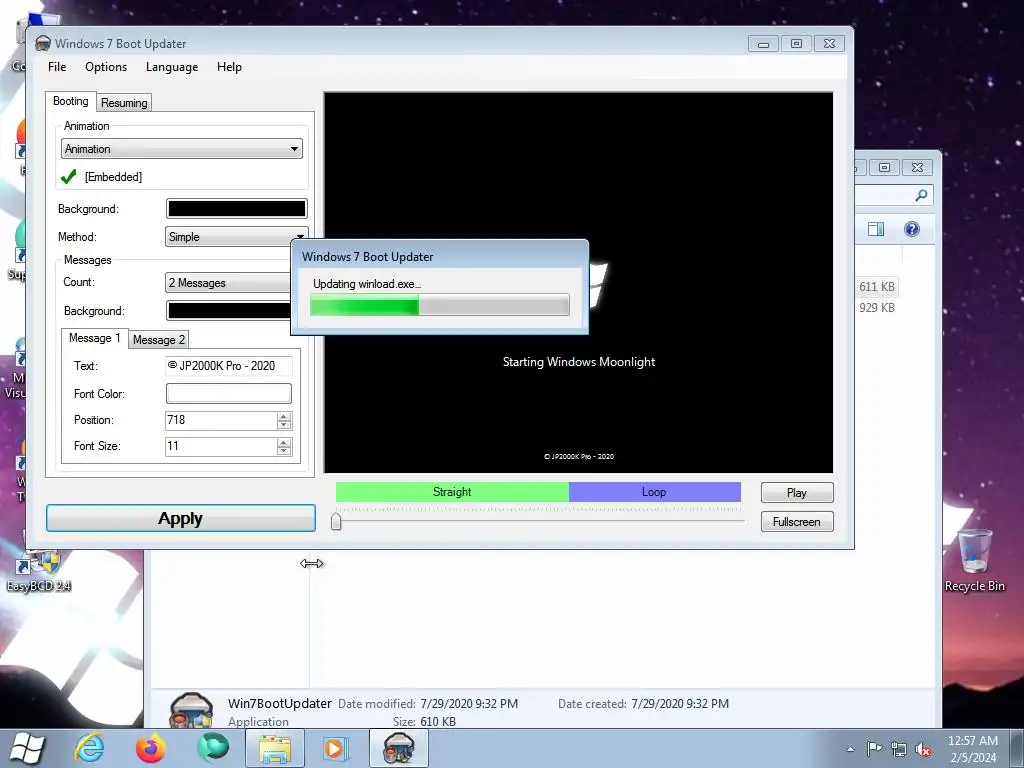Open the Windows Start menu
The height and width of the screenshot is (768, 1024).
tap(27, 748)
